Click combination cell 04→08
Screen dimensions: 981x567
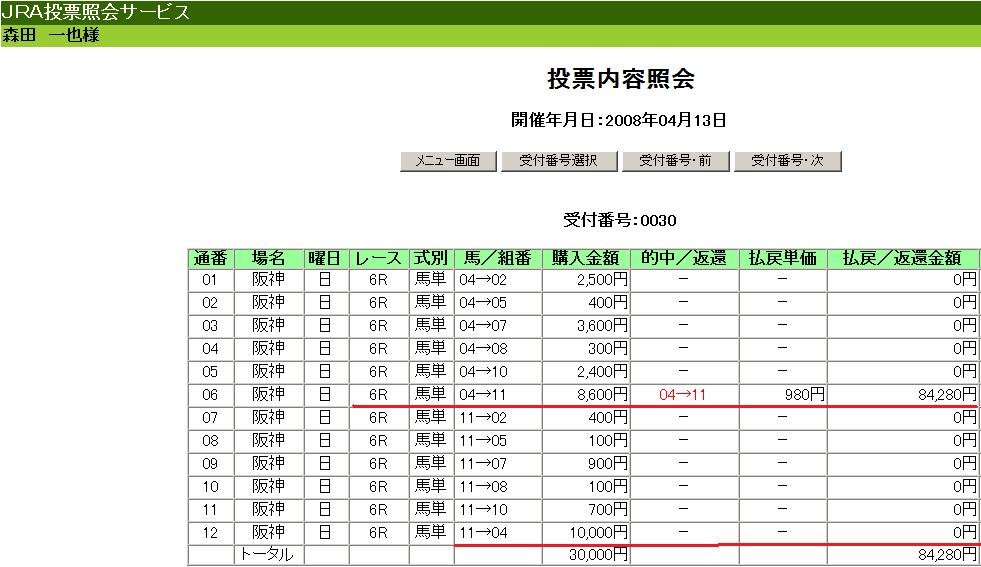(x=483, y=349)
